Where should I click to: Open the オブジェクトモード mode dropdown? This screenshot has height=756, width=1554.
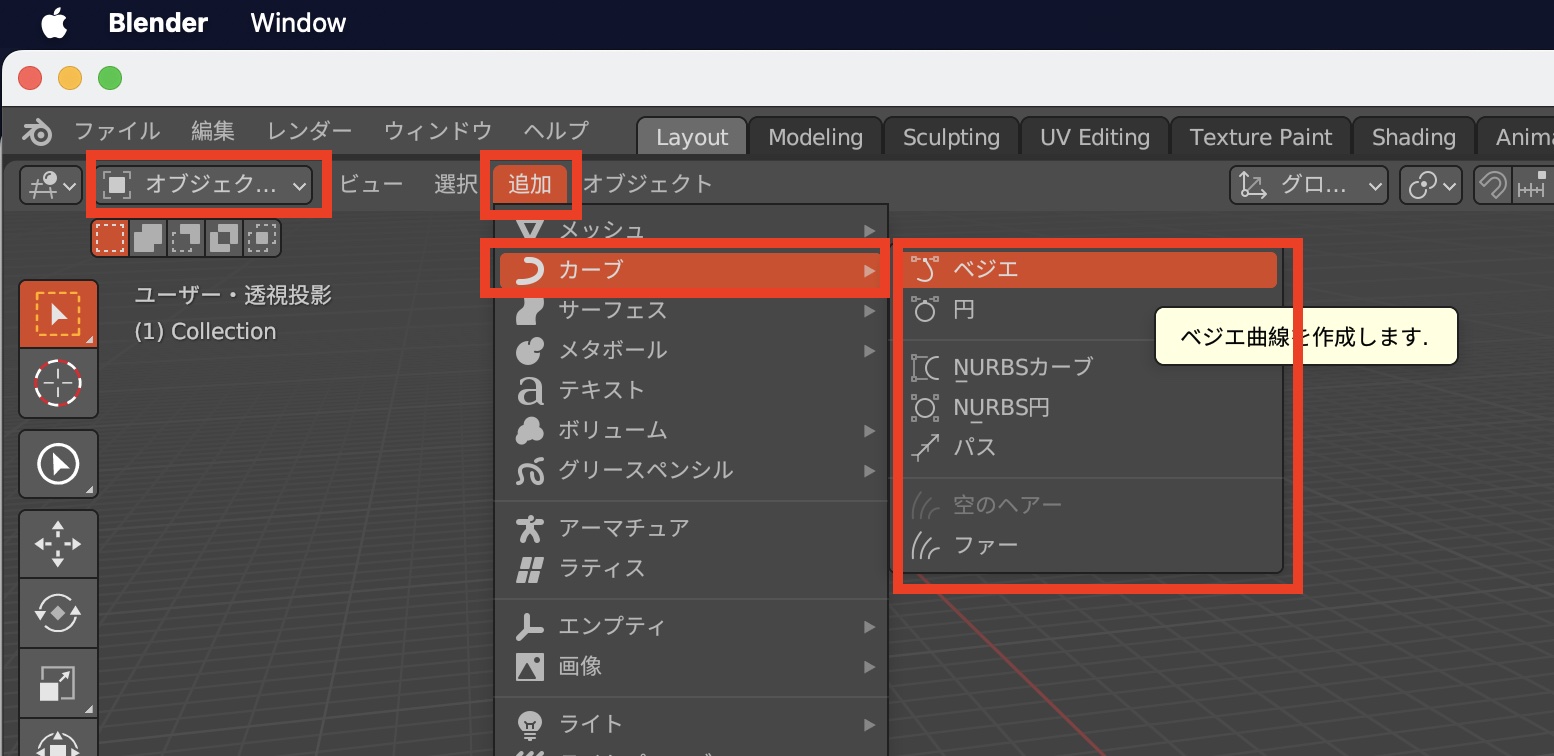click(x=205, y=185)
